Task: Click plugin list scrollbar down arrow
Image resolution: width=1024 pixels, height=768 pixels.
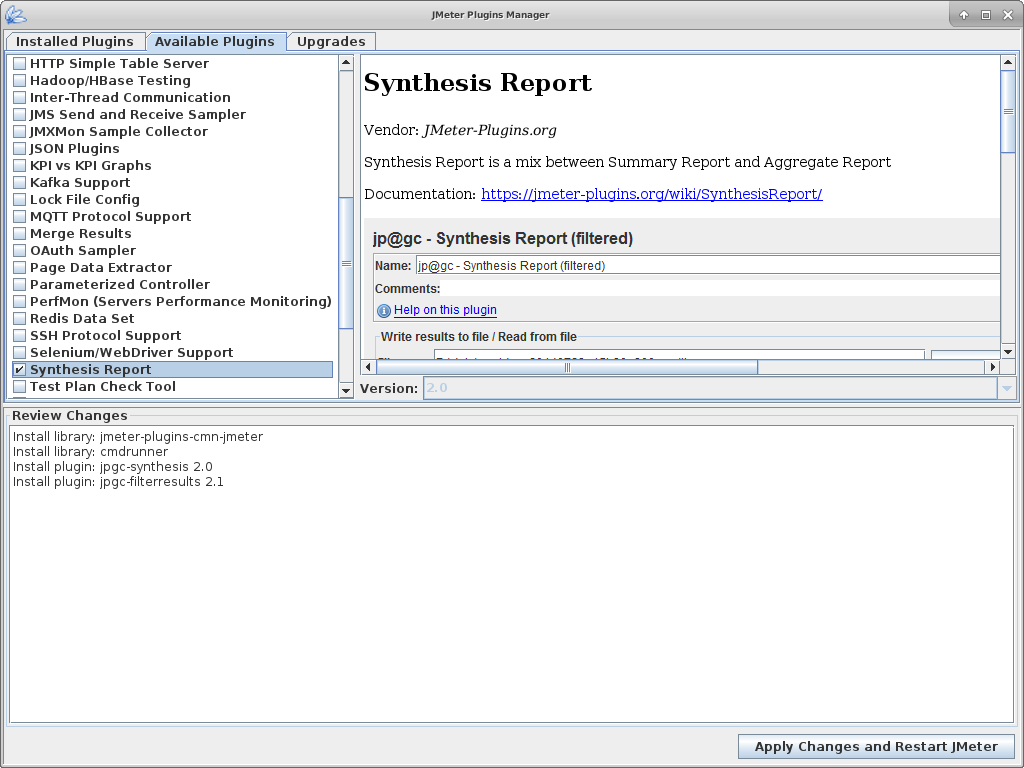Action: pos(346,391)
